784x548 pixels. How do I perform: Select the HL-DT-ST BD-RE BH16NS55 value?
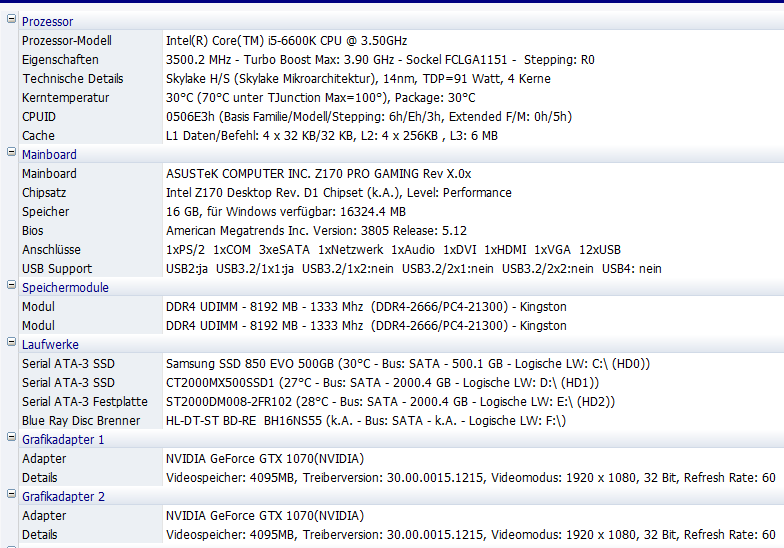366,420
